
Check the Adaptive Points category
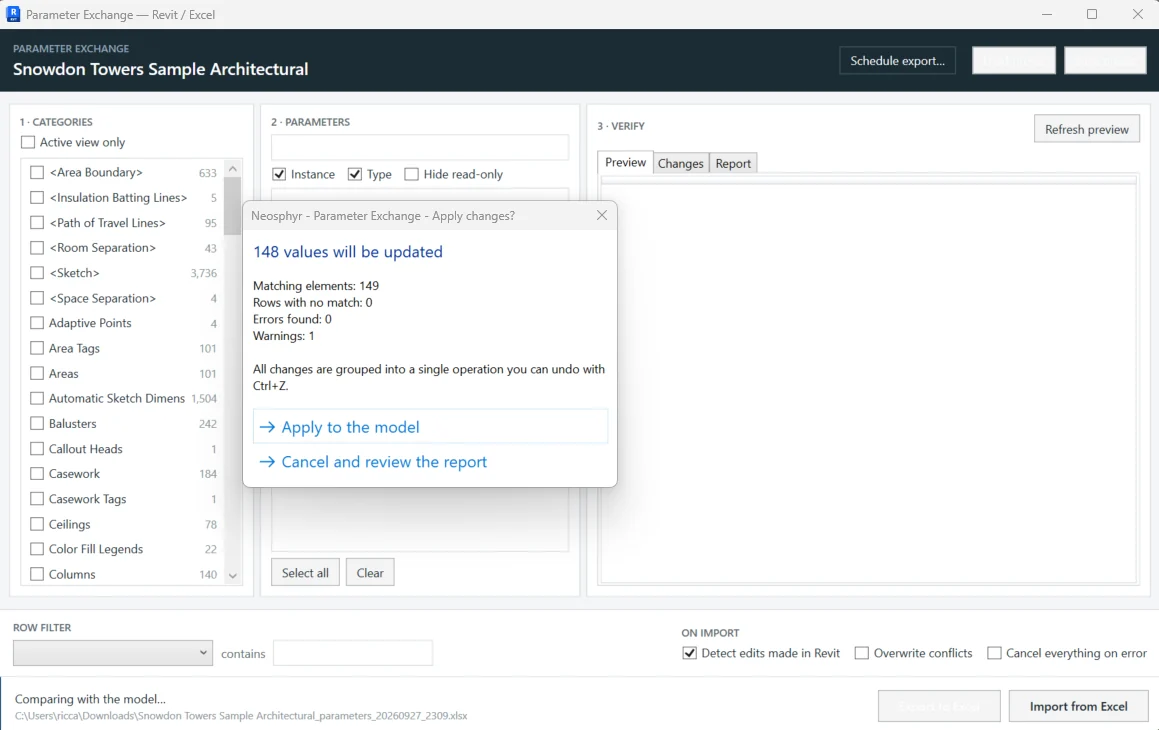(37, 323)
